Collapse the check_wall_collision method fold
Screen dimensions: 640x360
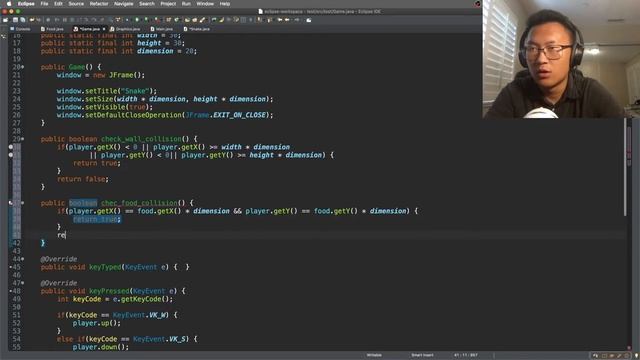pos(22,139)
